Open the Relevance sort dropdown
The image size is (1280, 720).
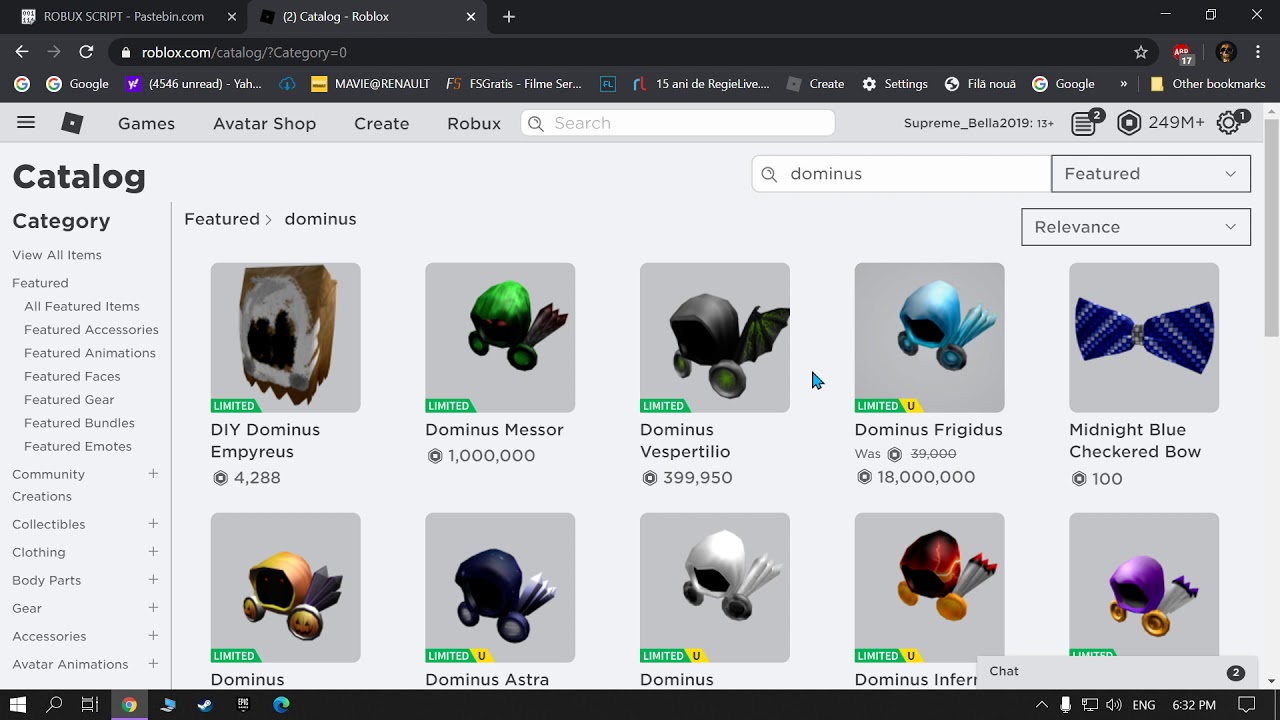coord(1136,227)
